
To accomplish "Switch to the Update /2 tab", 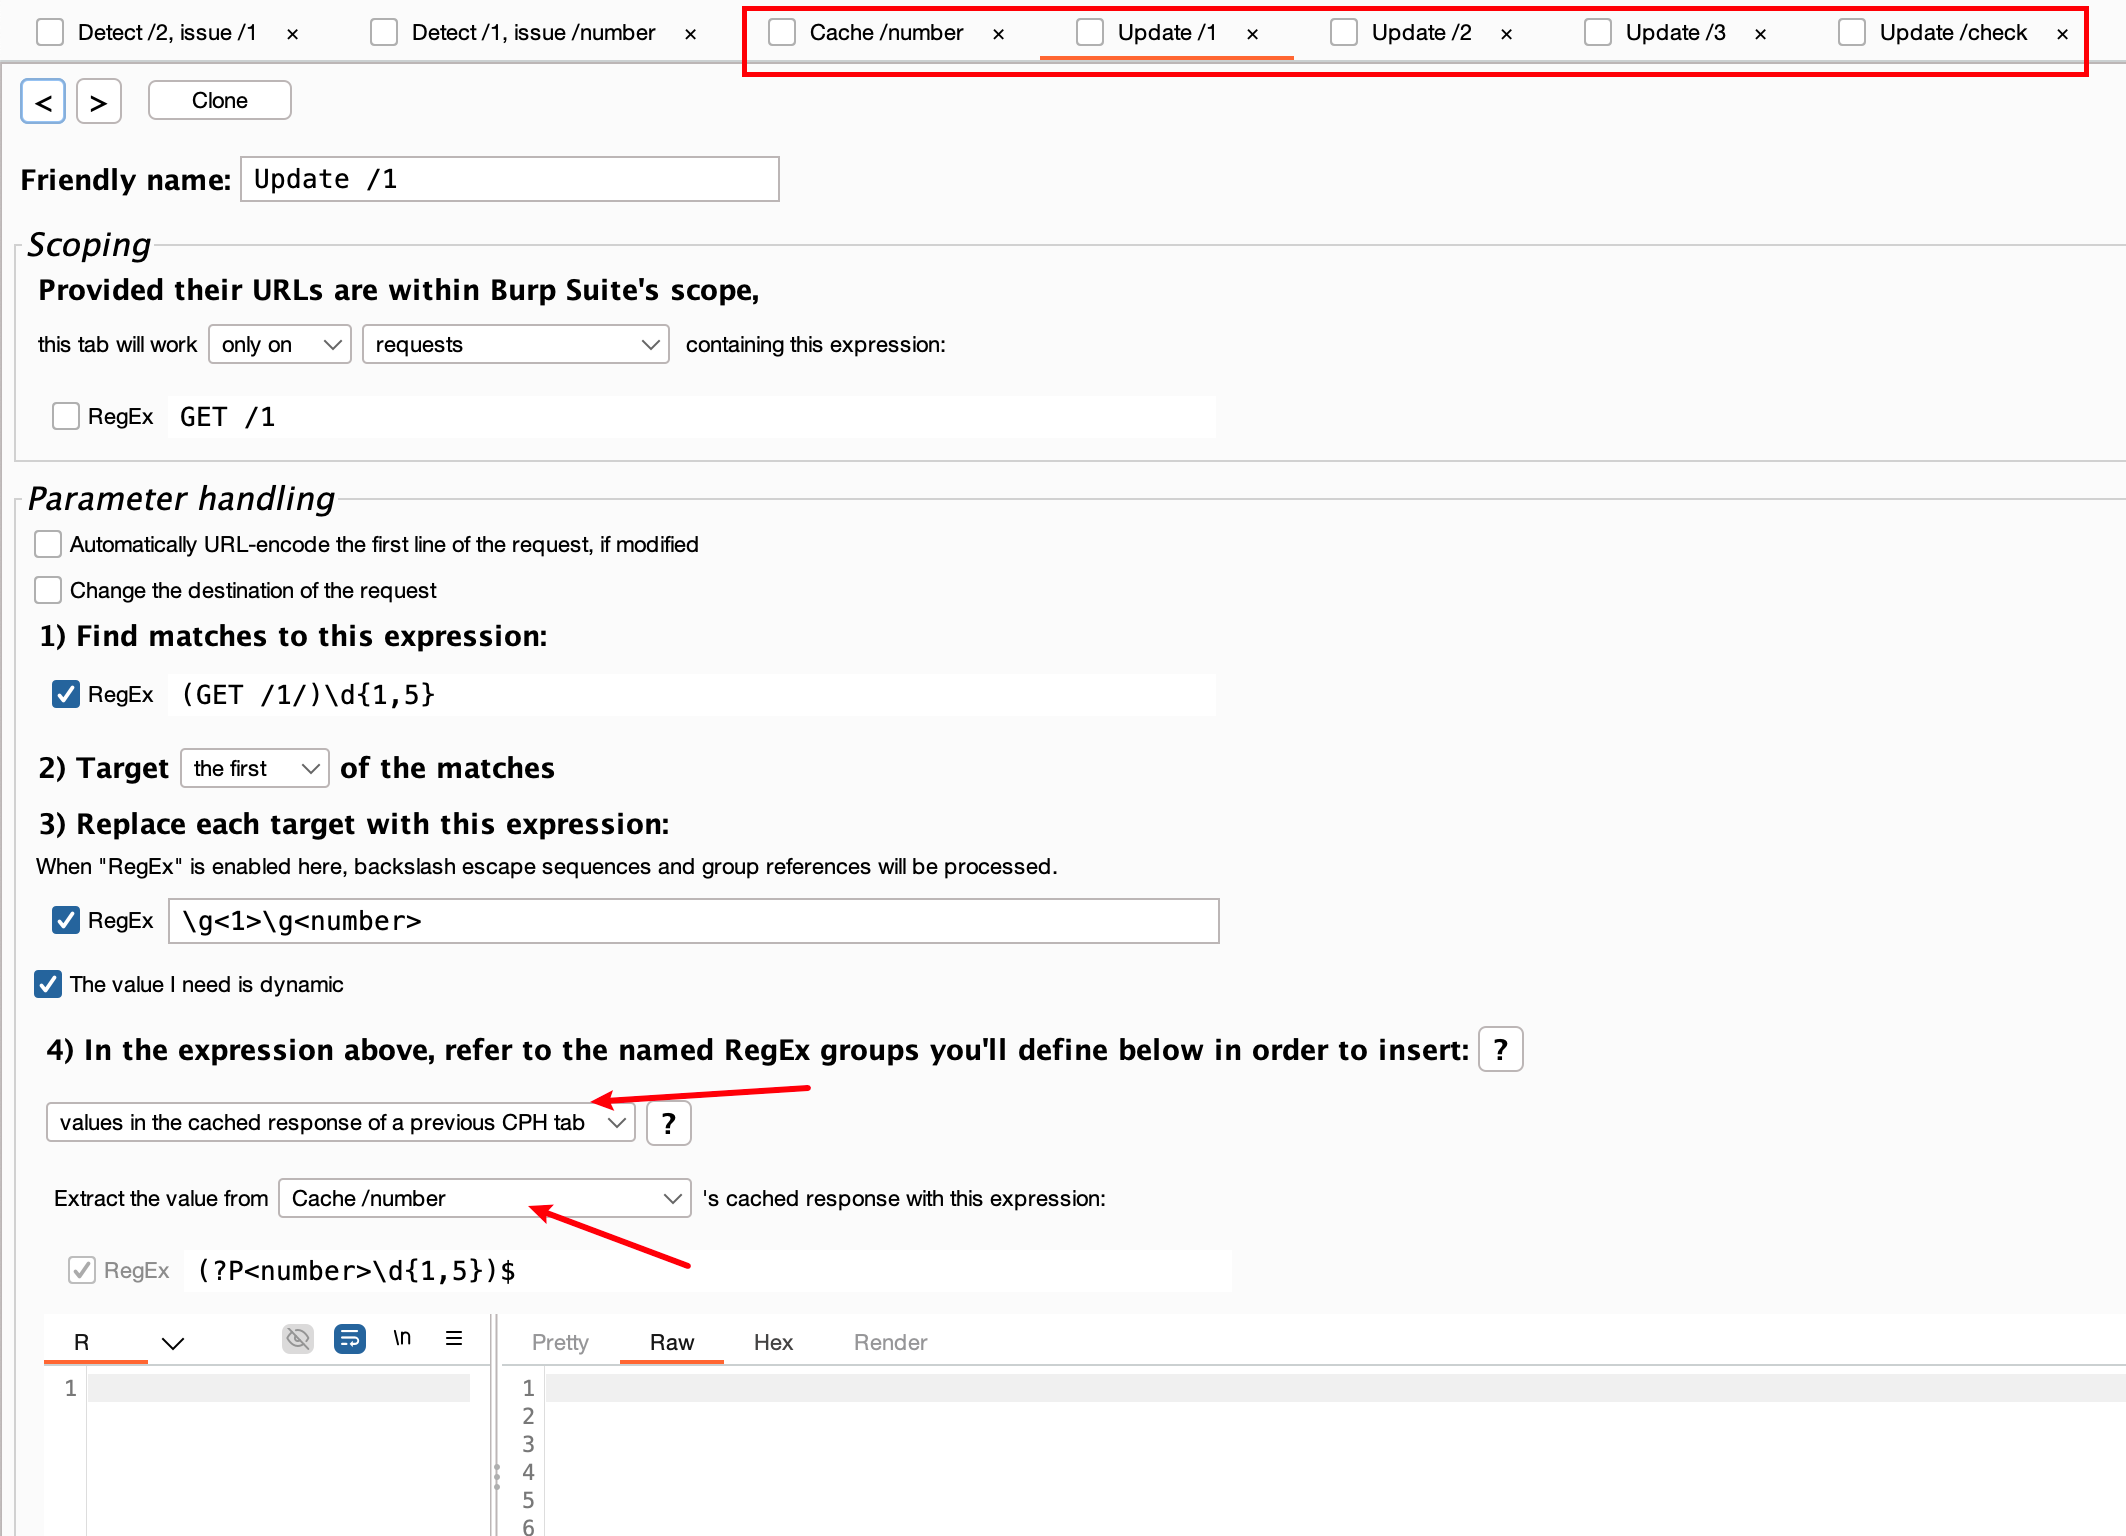I will 1420,33.
